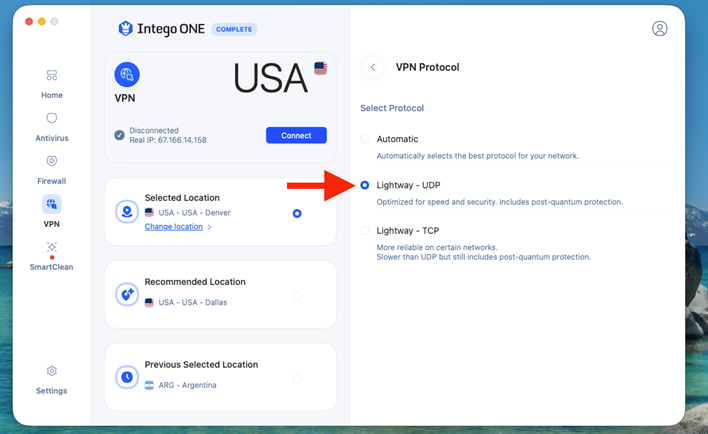
Task: Select the Lightway - TCP radio button
Action: pos(364,231)
